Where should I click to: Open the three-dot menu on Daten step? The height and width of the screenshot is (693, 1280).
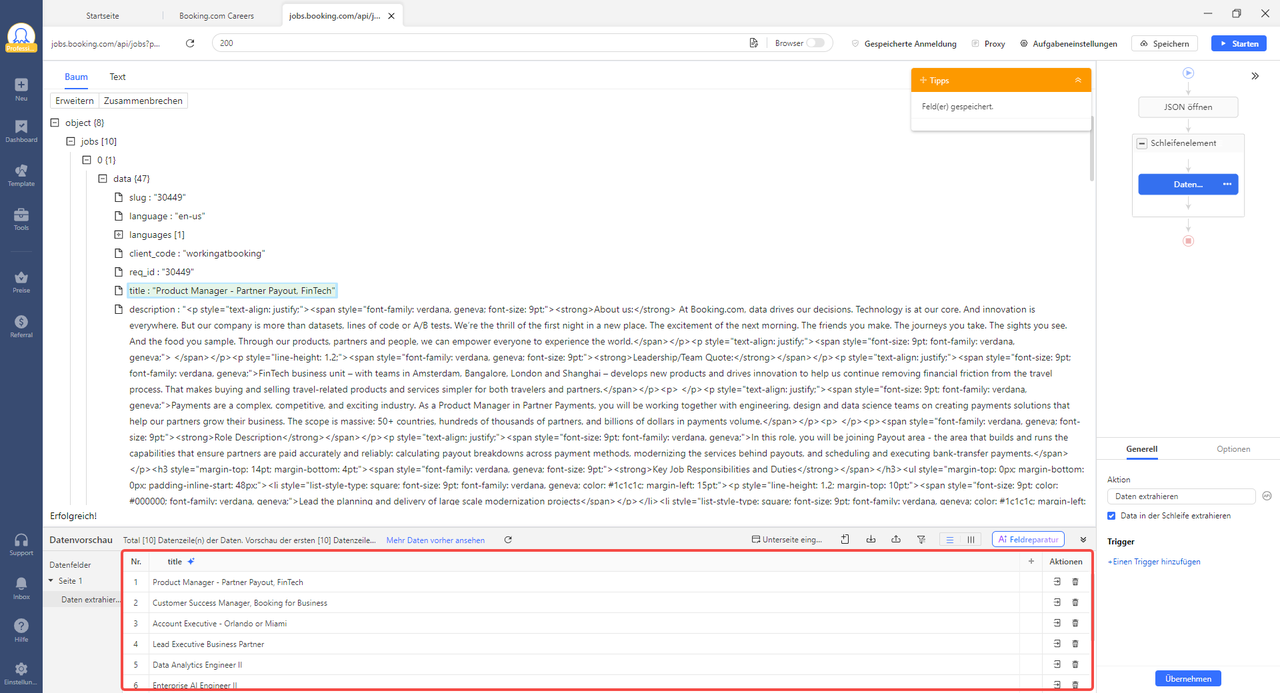(1227, 184)
